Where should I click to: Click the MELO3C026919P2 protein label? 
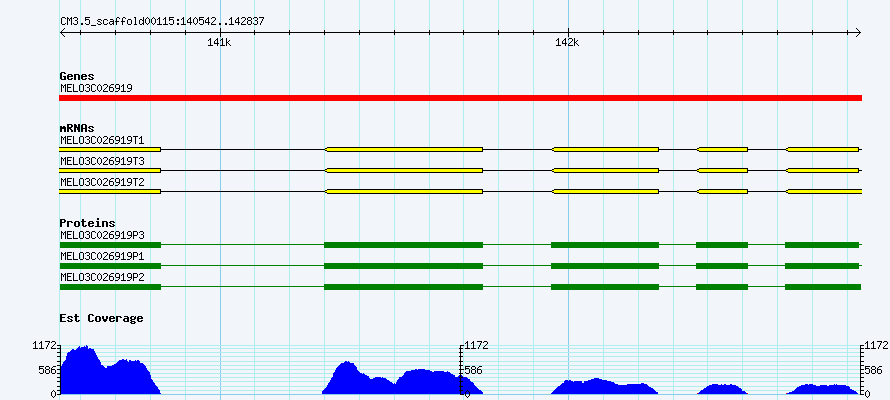tap(102, 277)
